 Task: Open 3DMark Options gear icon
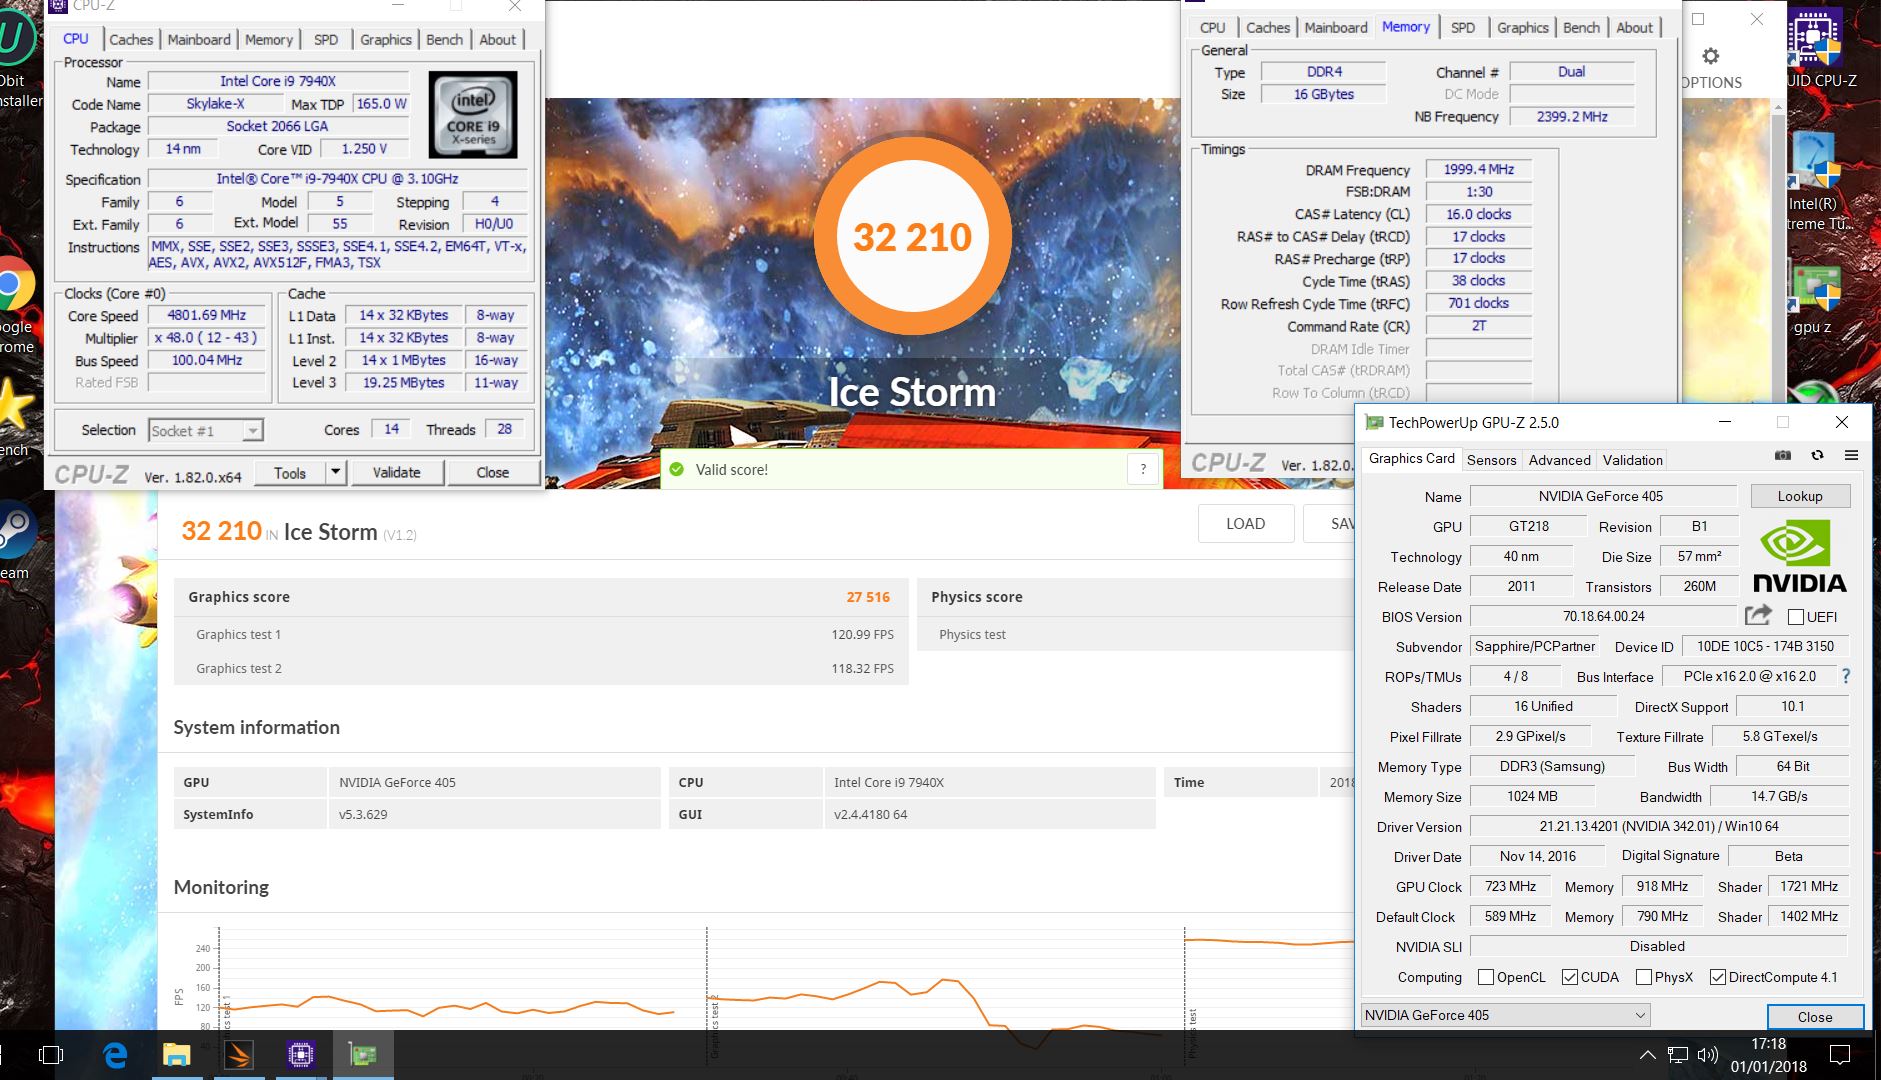(1711, 57)
